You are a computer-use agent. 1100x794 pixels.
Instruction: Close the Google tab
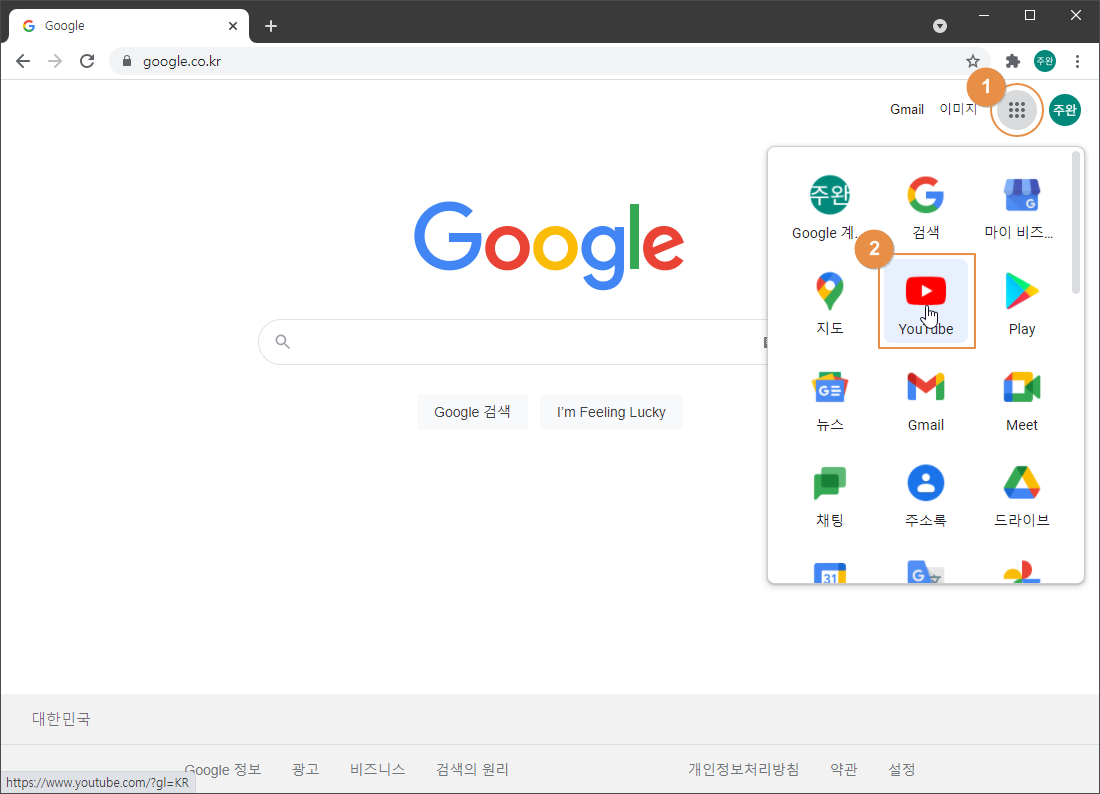233,26
